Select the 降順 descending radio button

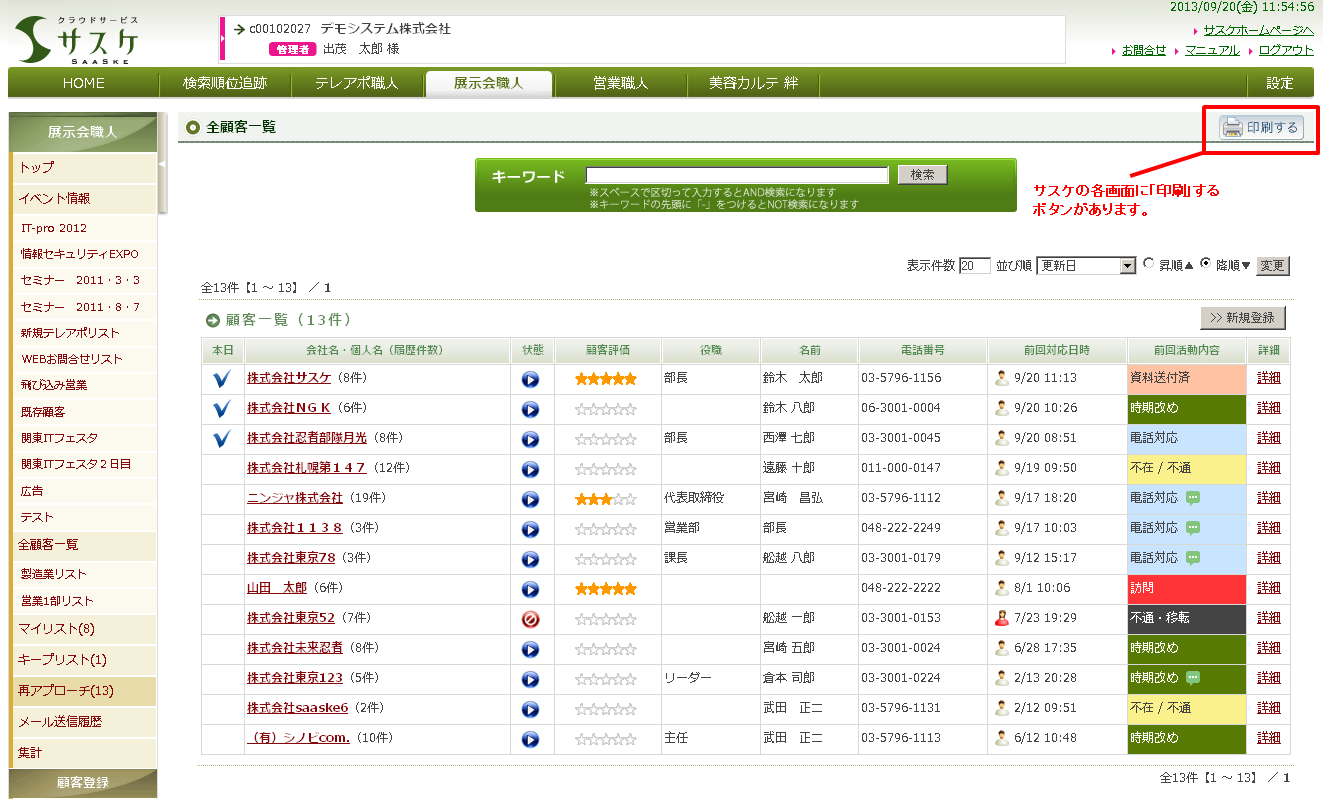pos(1205,264)
